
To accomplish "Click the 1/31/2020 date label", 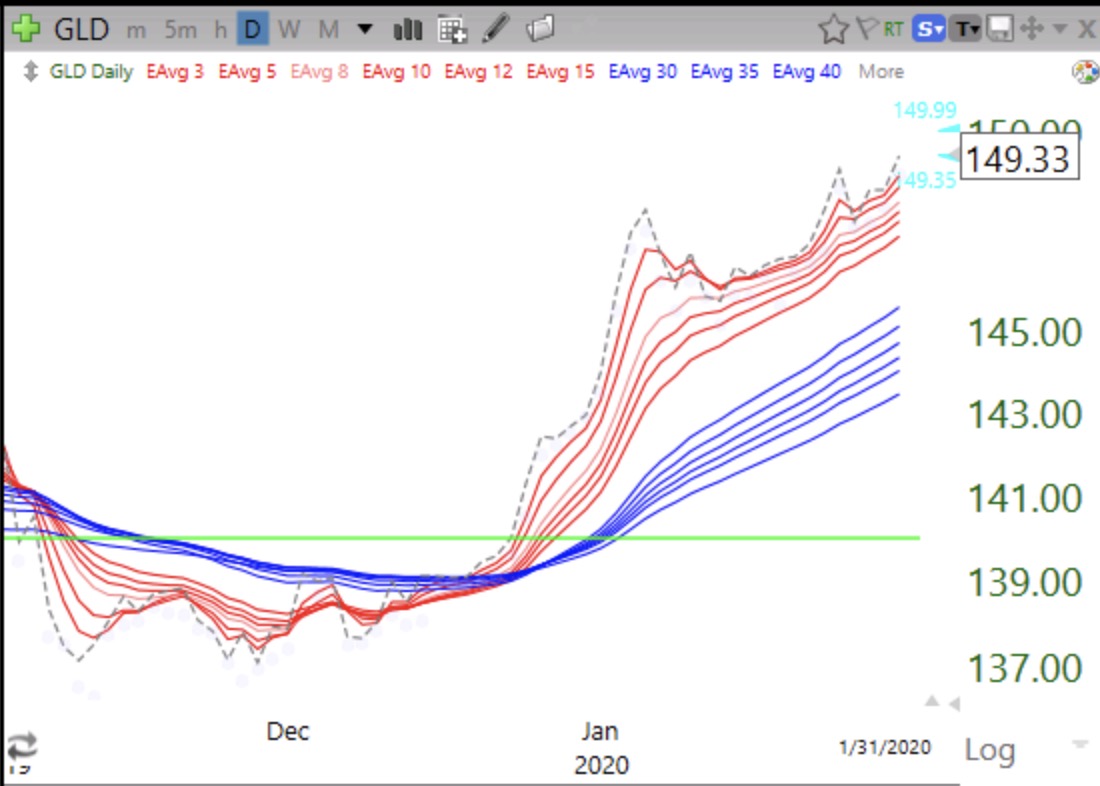I will pyautogui.click(x=885, y=747).
